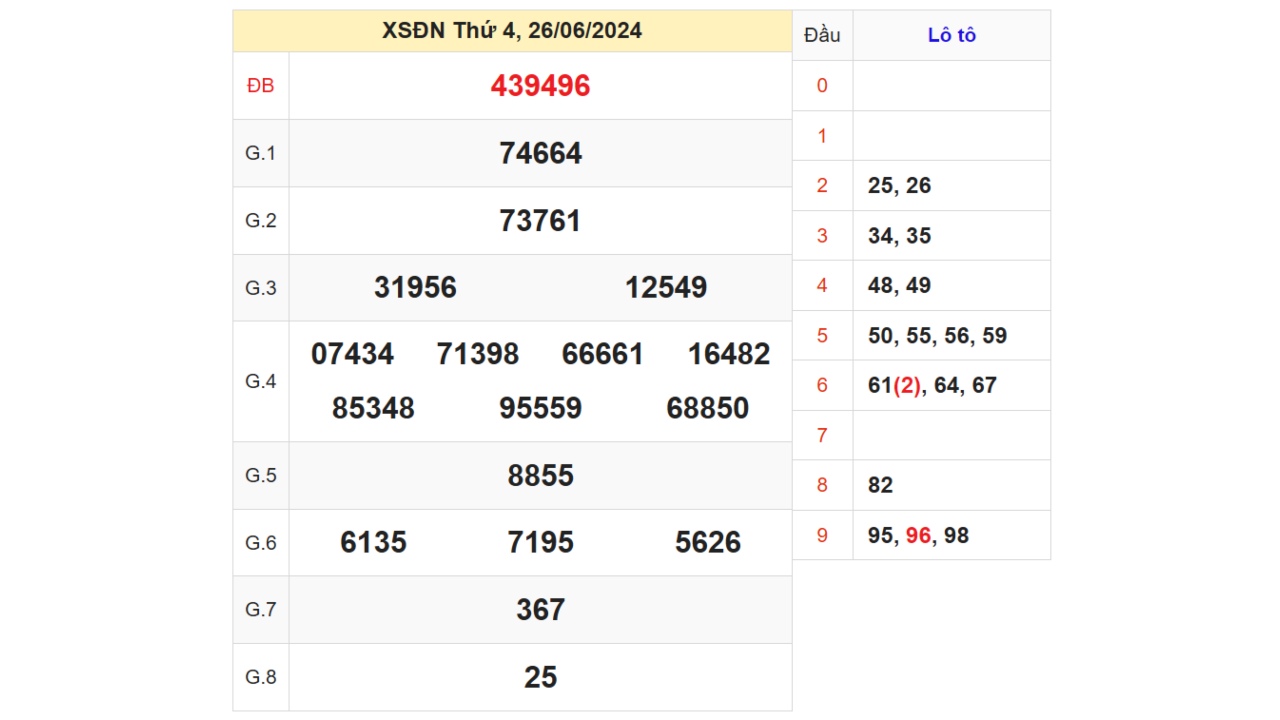Select G.4 number 66661
Image resolution: width=1280 pixels, height=720 pixels.
603,354
